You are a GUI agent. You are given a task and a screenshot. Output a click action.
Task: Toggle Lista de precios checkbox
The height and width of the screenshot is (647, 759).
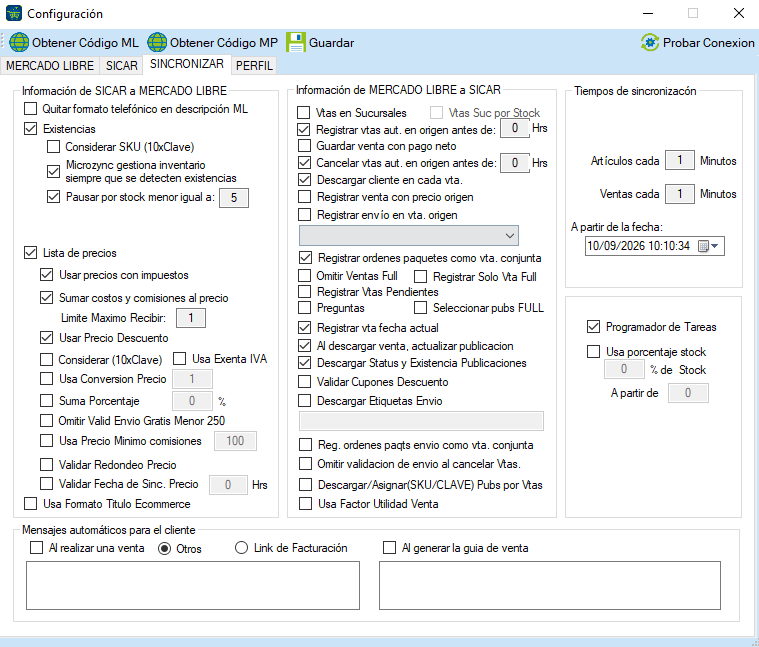(30, 253)
